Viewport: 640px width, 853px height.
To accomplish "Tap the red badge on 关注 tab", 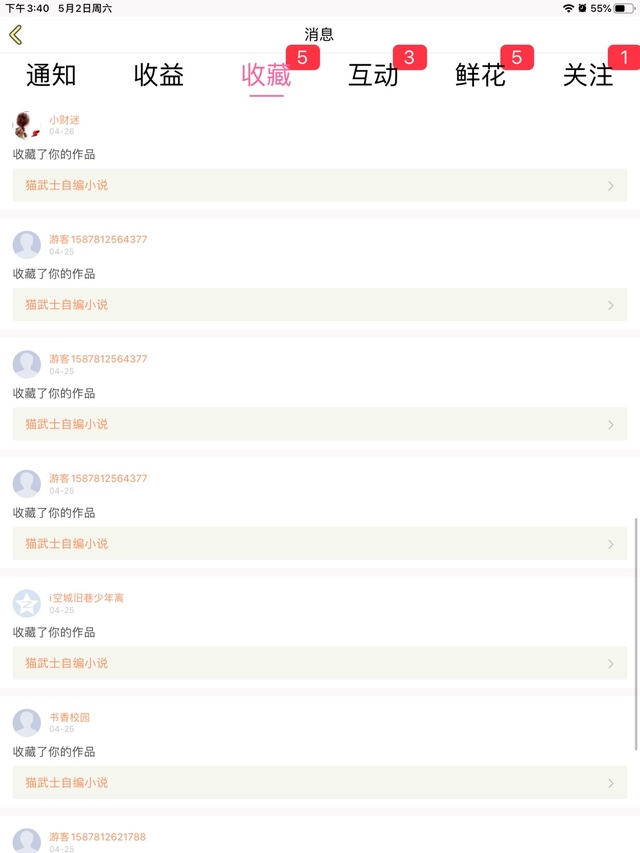I will tap(625, 58).
